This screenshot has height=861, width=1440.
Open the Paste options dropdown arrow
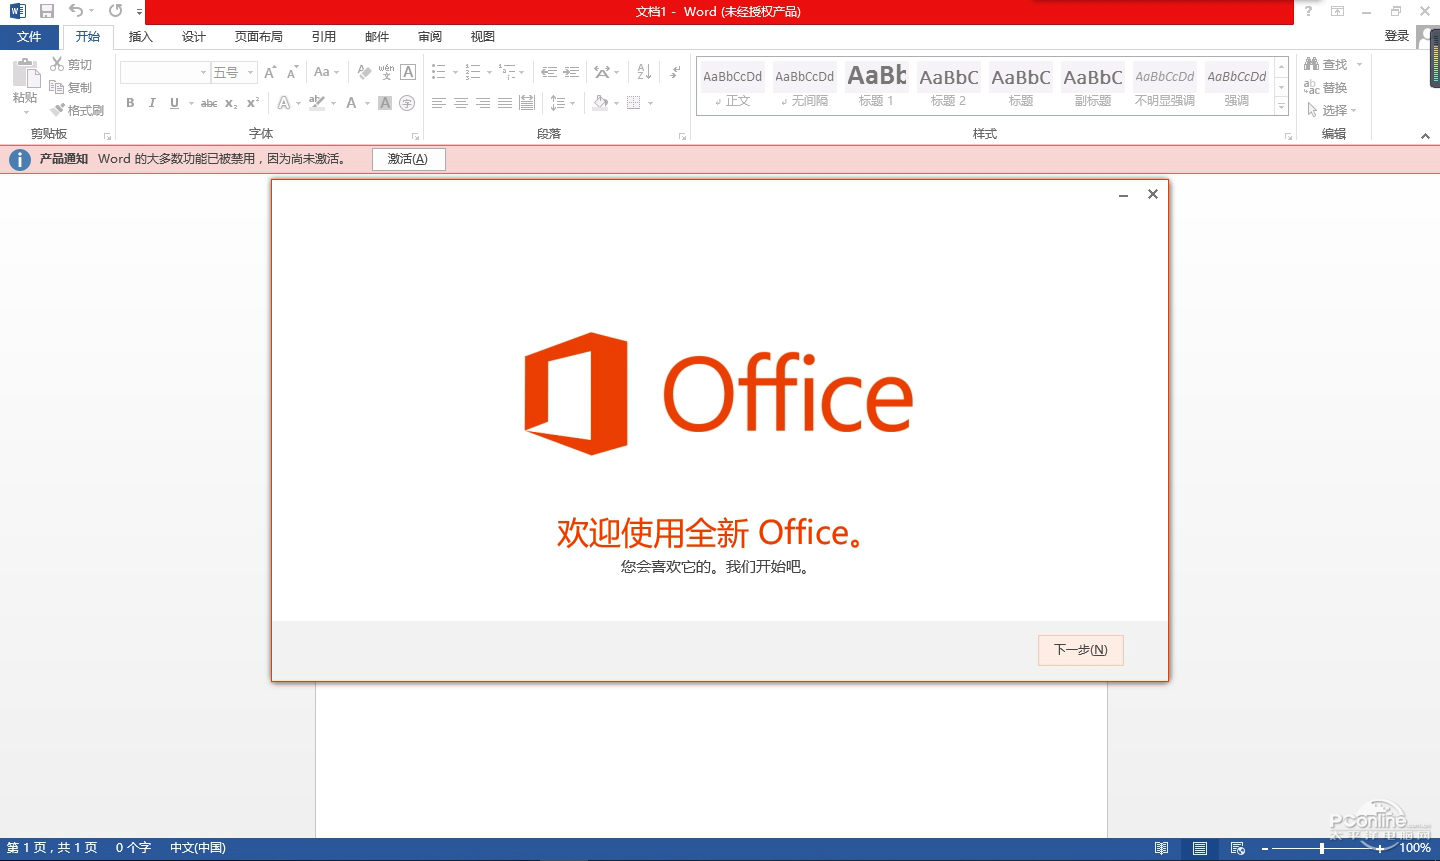point(25,112)
